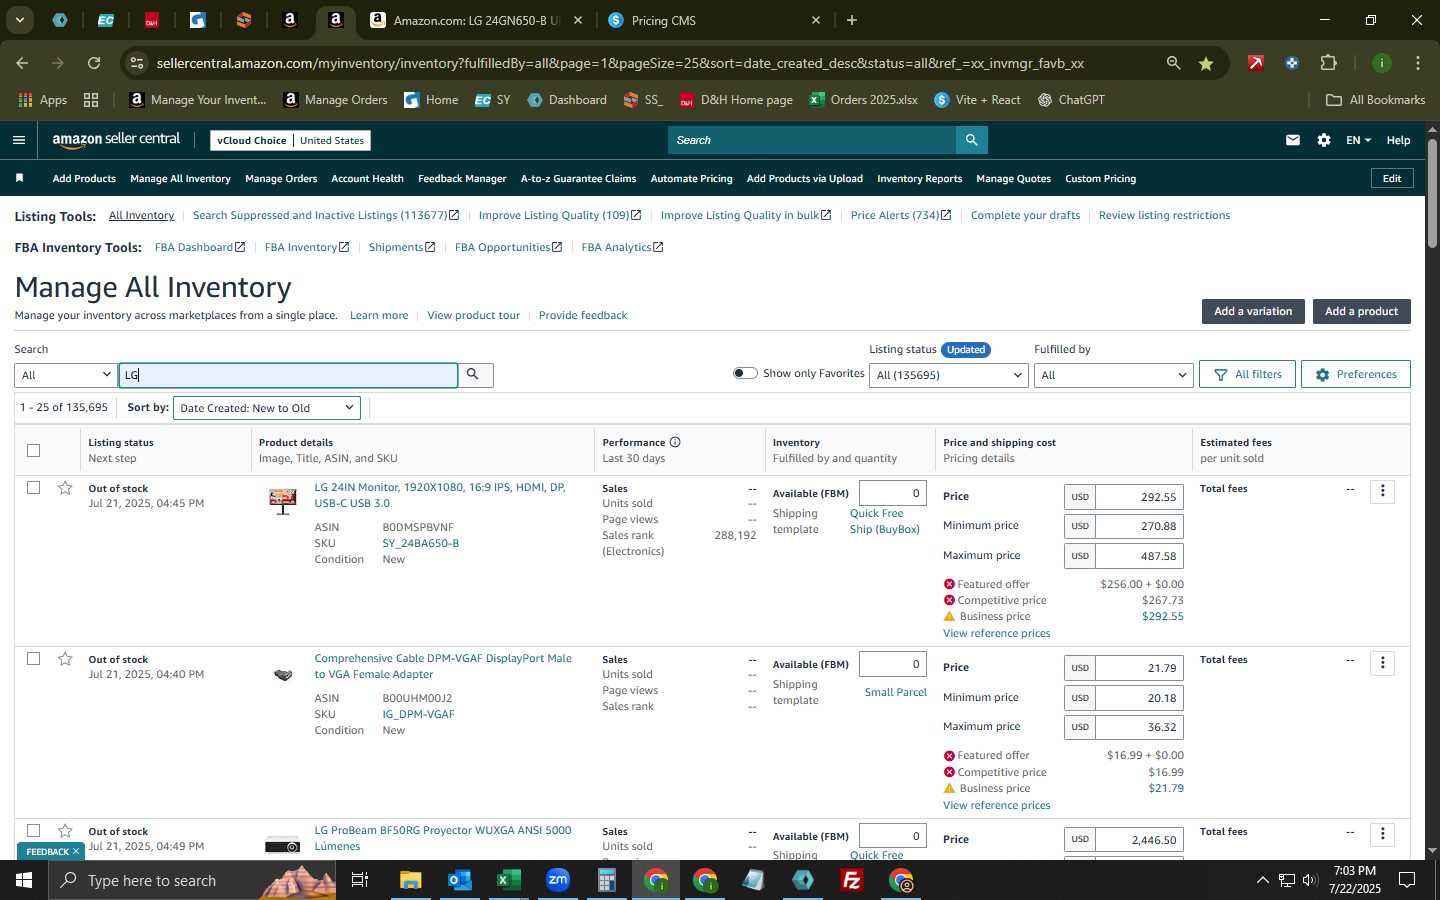The width and height of the screenshot is (1440, 900).
Task: Open the Sort by Date Created dropdown
Action: pos(266,408)
